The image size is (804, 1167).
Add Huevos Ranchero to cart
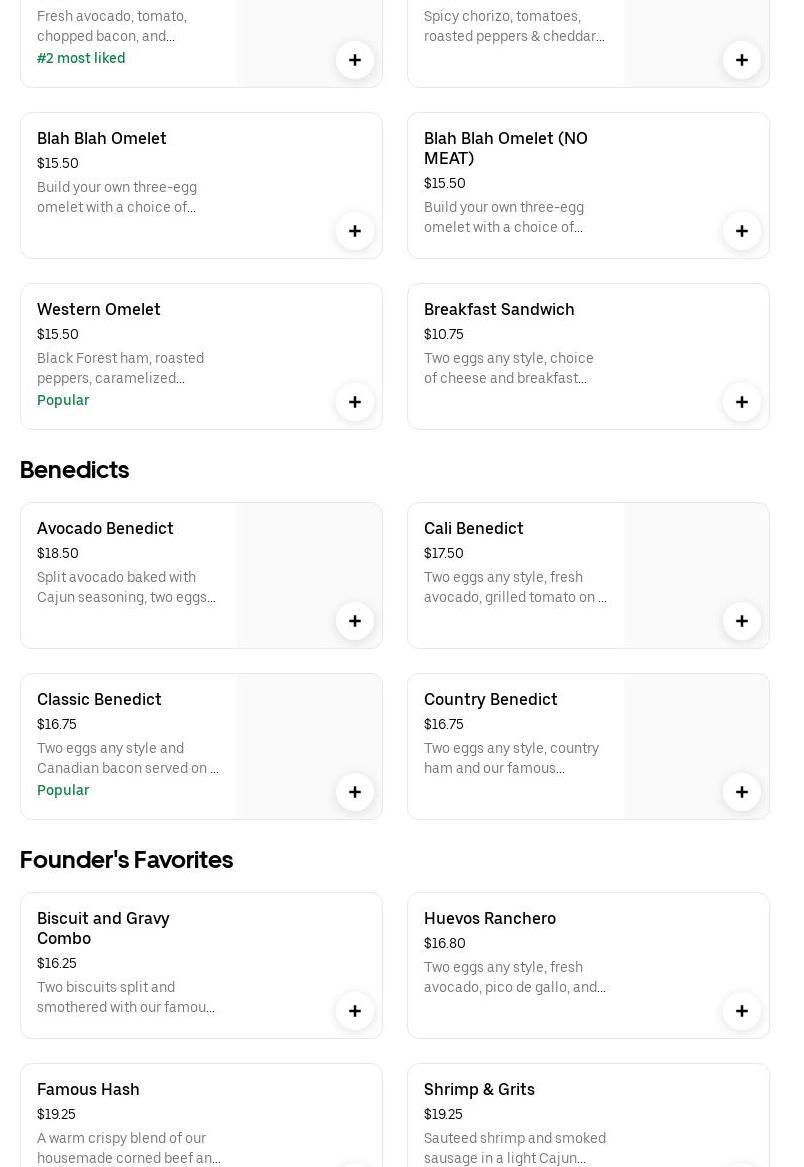click(742, 1011)
